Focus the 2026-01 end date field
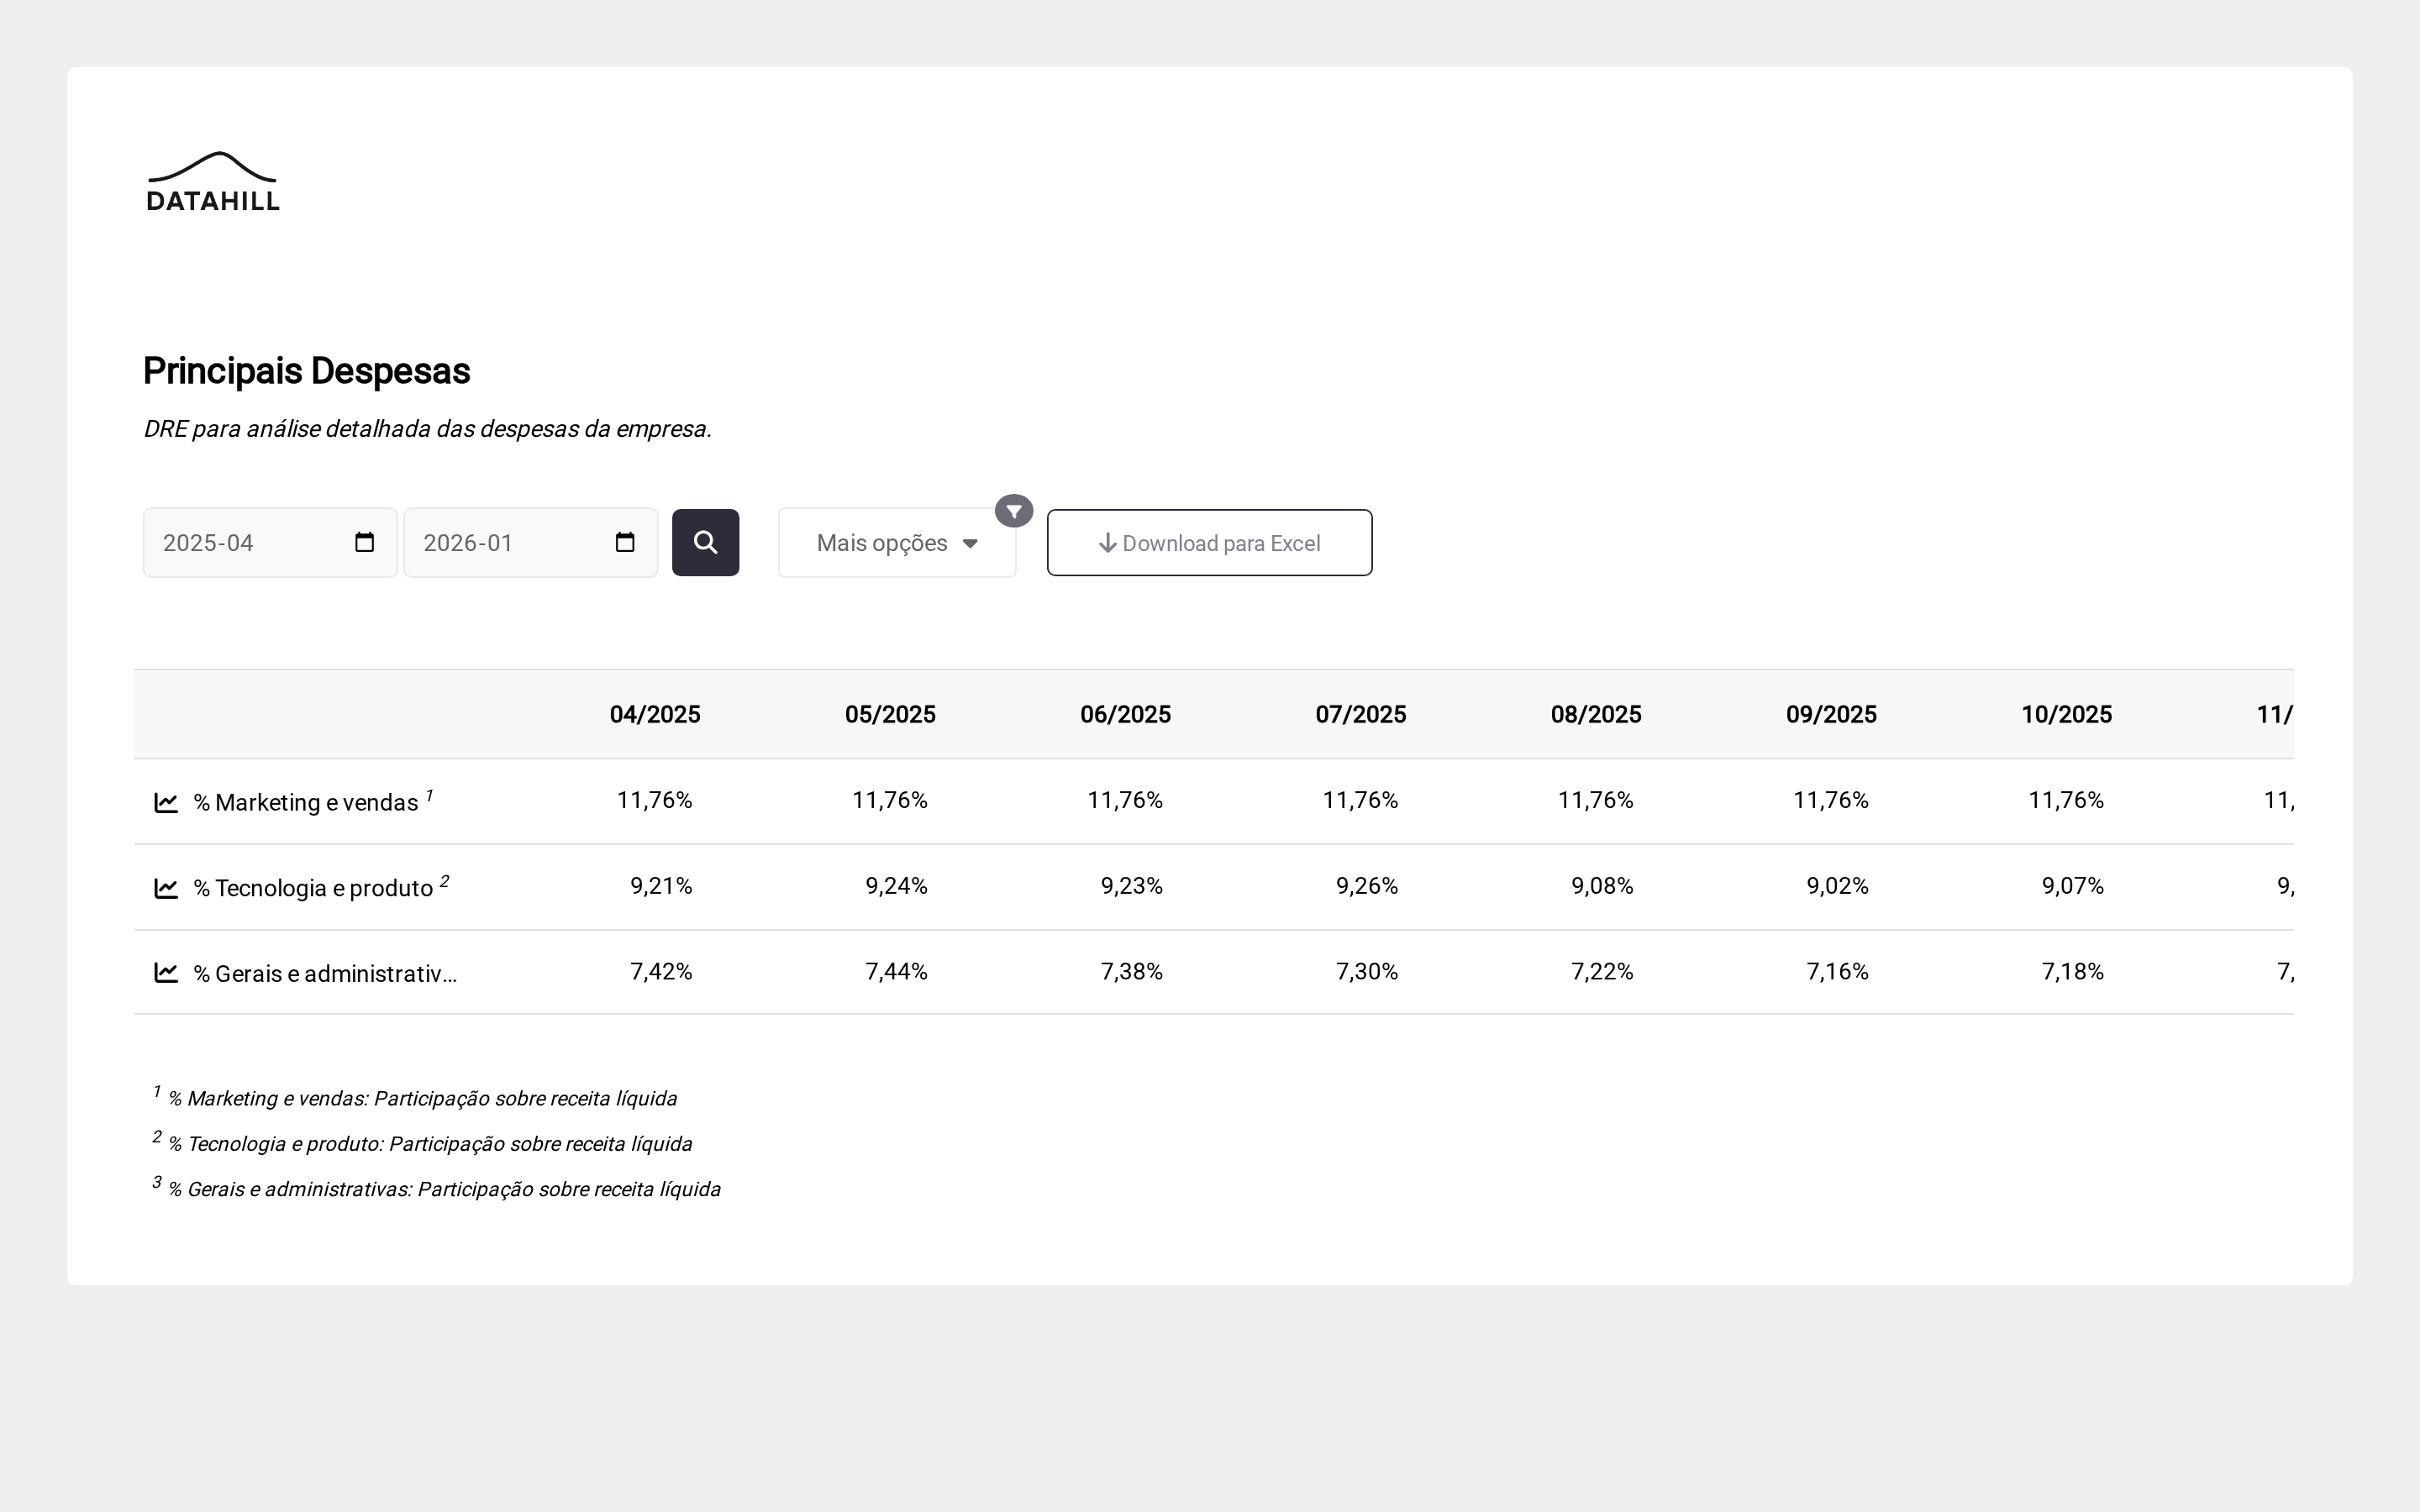Screen dimensions: 2420x1512 coord(500,543)
